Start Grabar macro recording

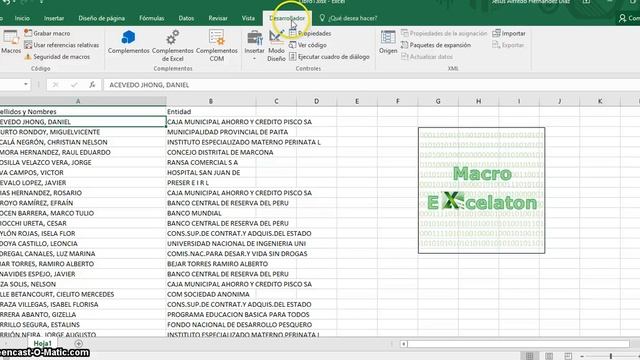(47, 33)
